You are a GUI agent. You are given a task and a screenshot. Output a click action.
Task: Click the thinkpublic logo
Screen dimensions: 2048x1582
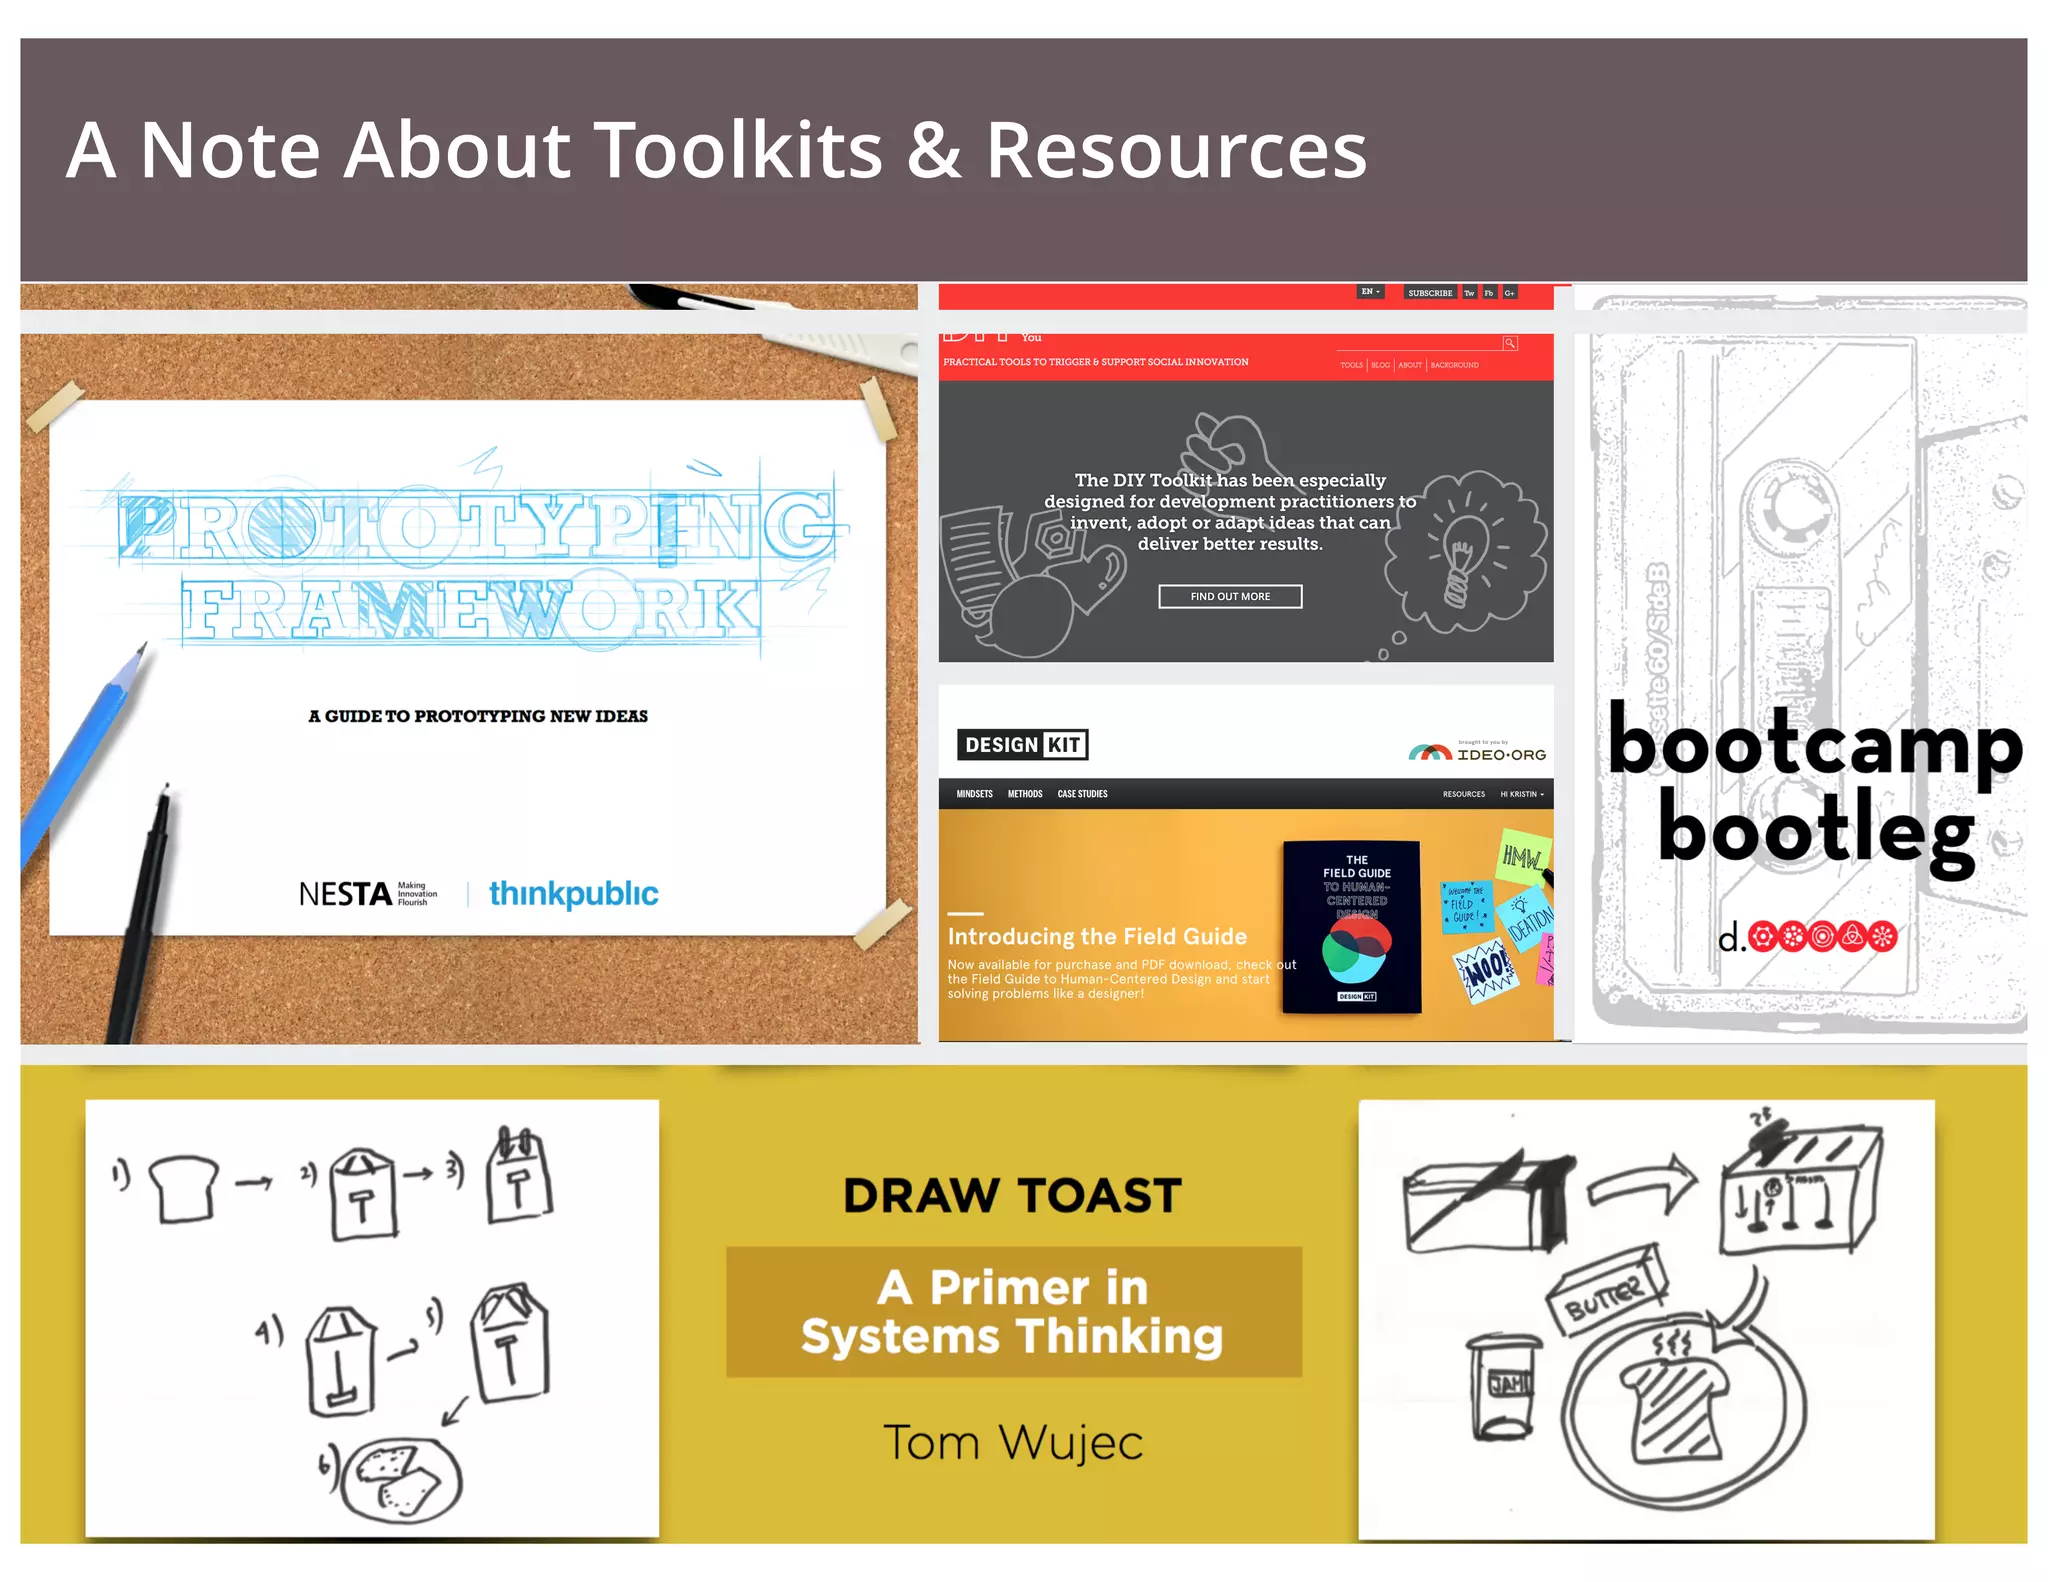pos(573,893)
